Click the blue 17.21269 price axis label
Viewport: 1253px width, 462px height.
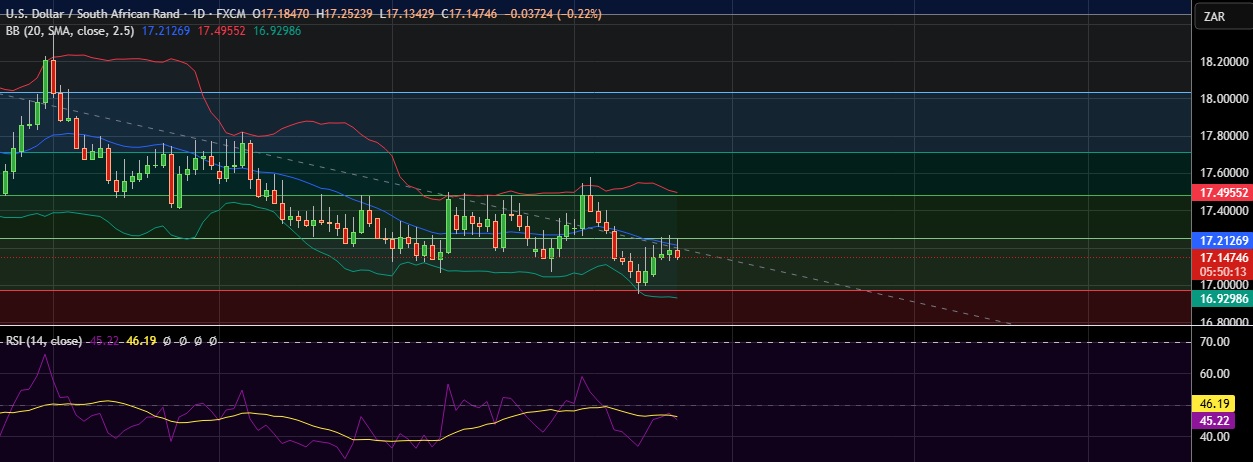click(1222, 241)
